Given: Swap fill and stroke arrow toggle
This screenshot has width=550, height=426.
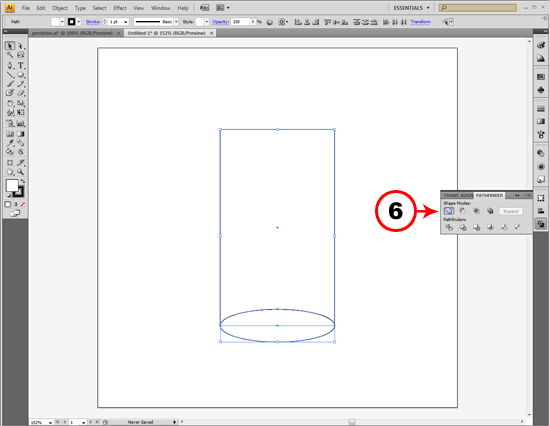Looking at the screenshot, I should click(23, 181).
